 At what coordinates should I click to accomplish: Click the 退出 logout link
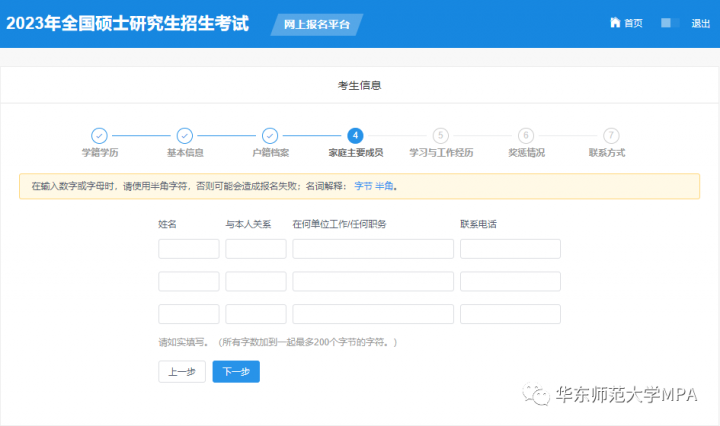click(x=701, y=23)
